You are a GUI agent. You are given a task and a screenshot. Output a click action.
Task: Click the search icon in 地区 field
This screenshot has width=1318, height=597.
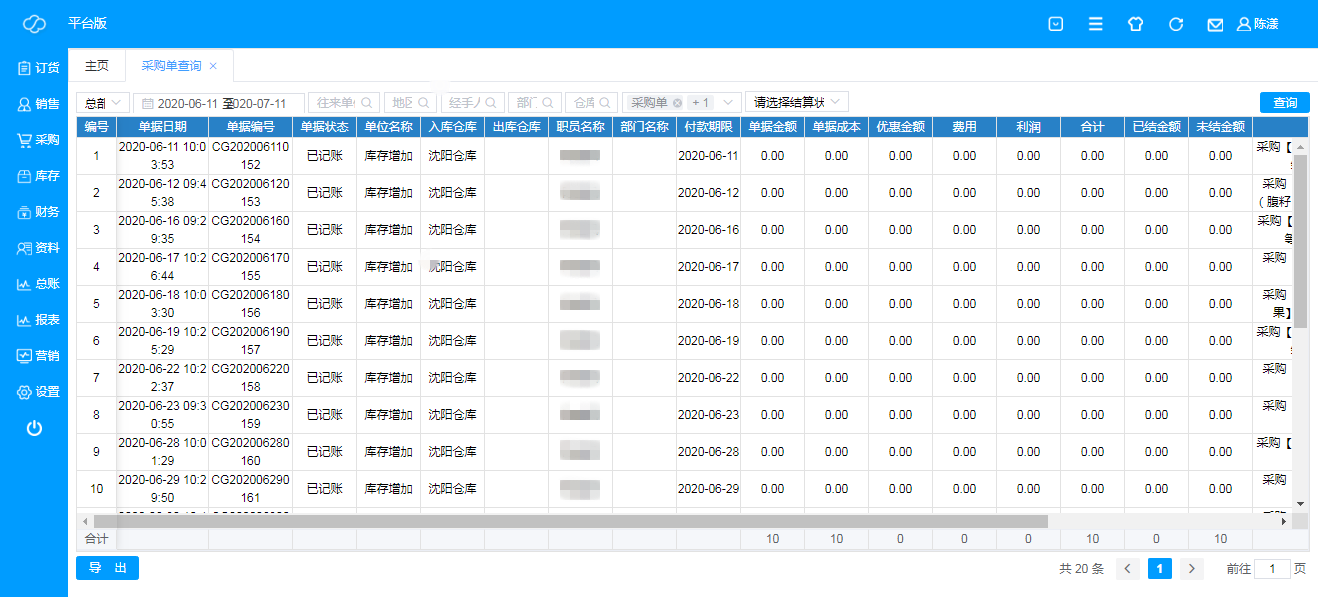[424, 103]
